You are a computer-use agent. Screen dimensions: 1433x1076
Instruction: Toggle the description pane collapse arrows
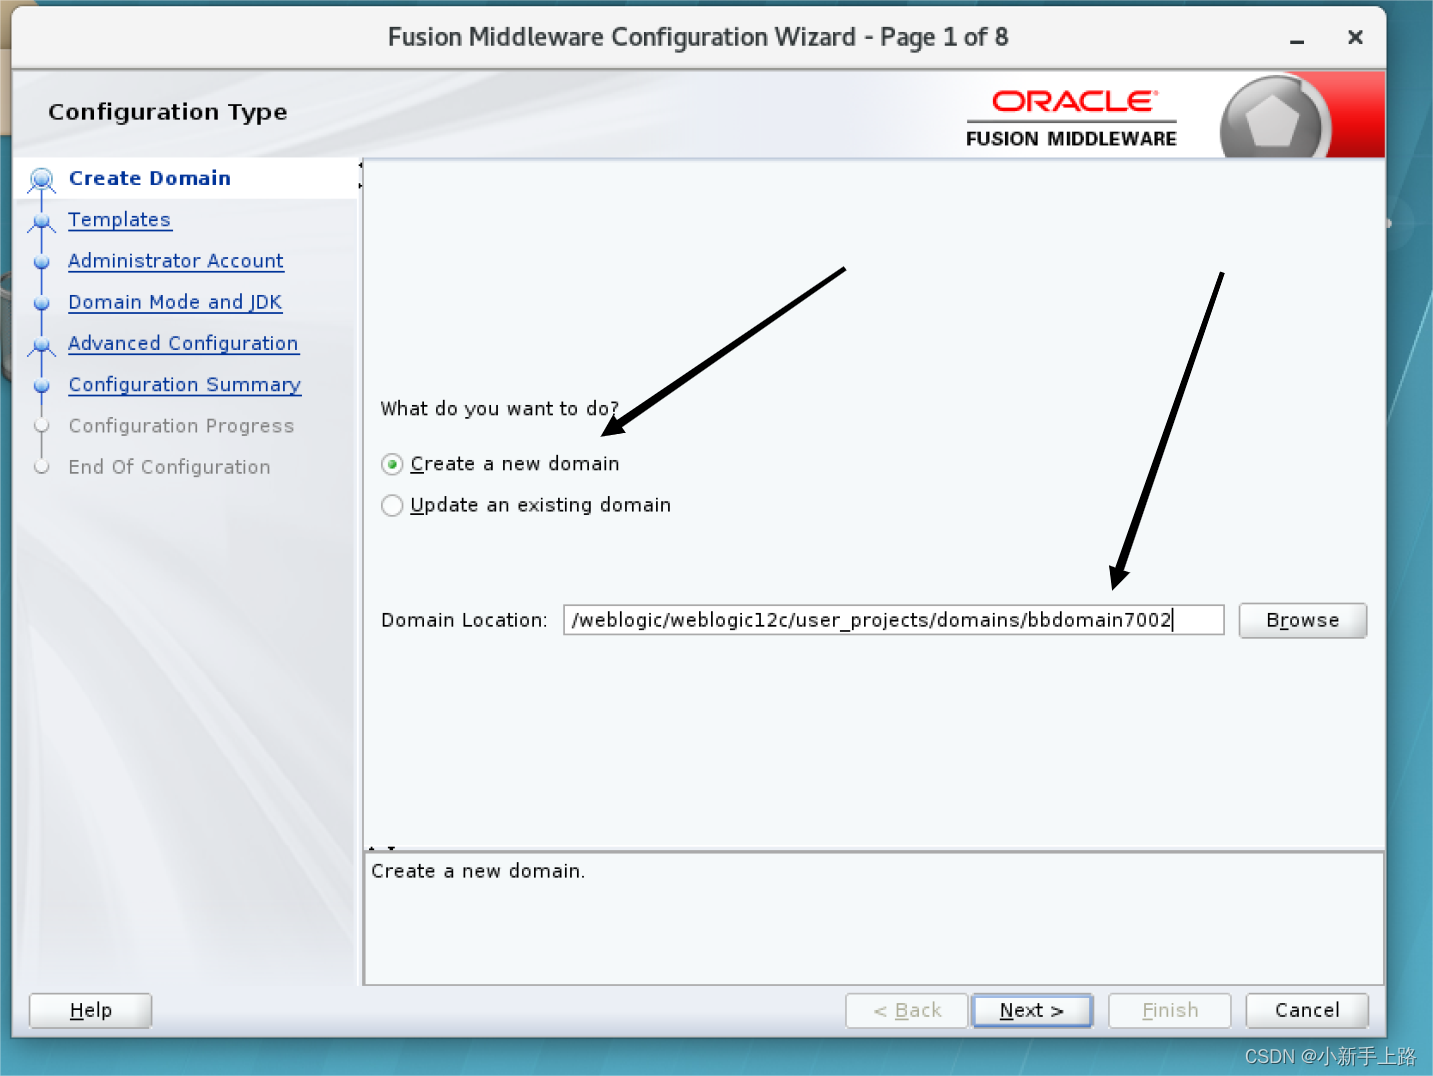(x=381, y=848)
